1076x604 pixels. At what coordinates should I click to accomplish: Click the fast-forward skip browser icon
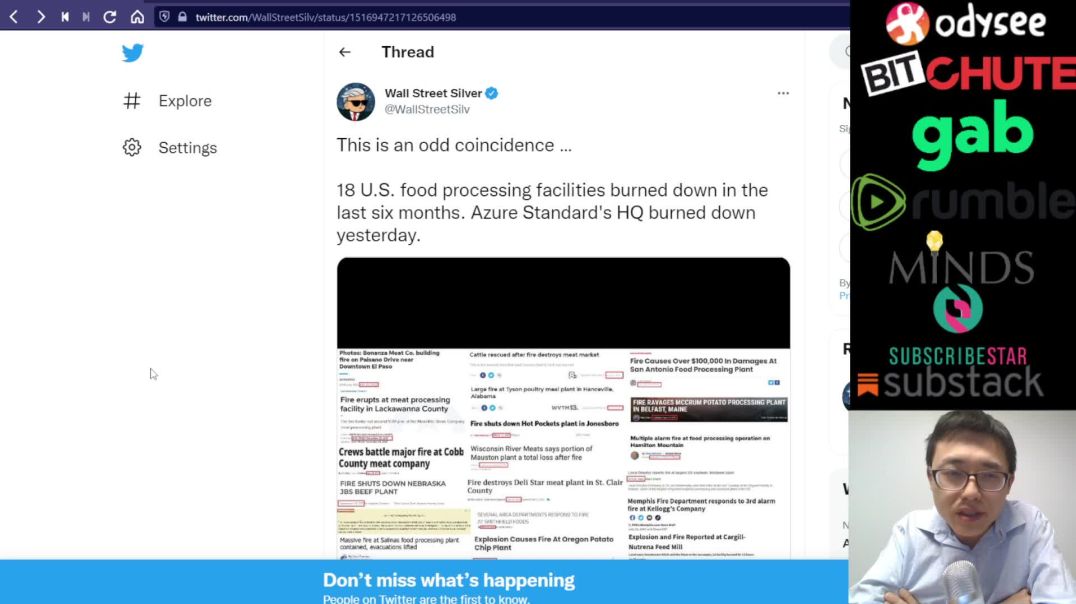tap(86, 16)
